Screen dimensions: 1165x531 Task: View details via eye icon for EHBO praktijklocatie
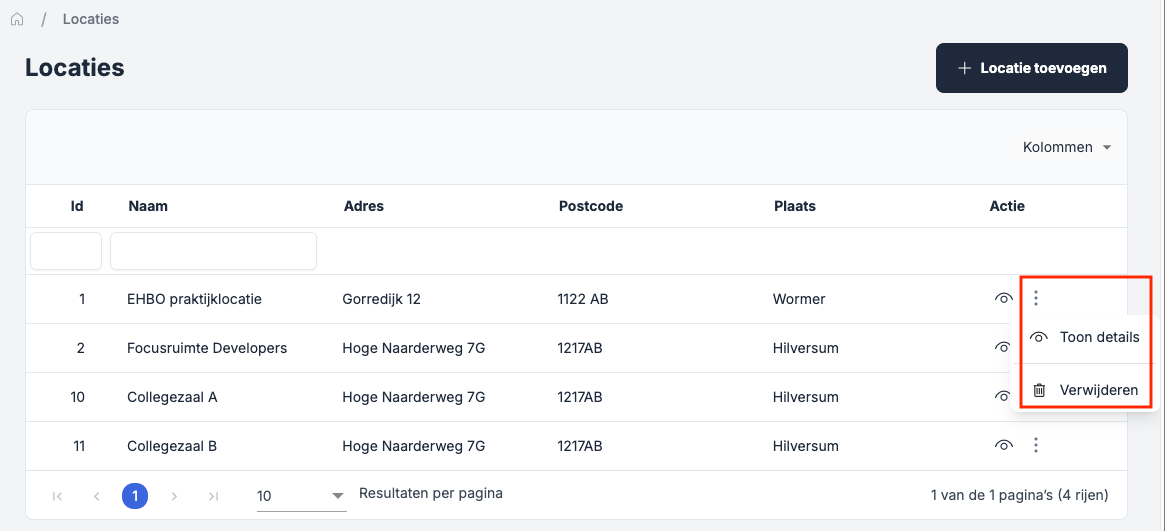coord(1003,298)
